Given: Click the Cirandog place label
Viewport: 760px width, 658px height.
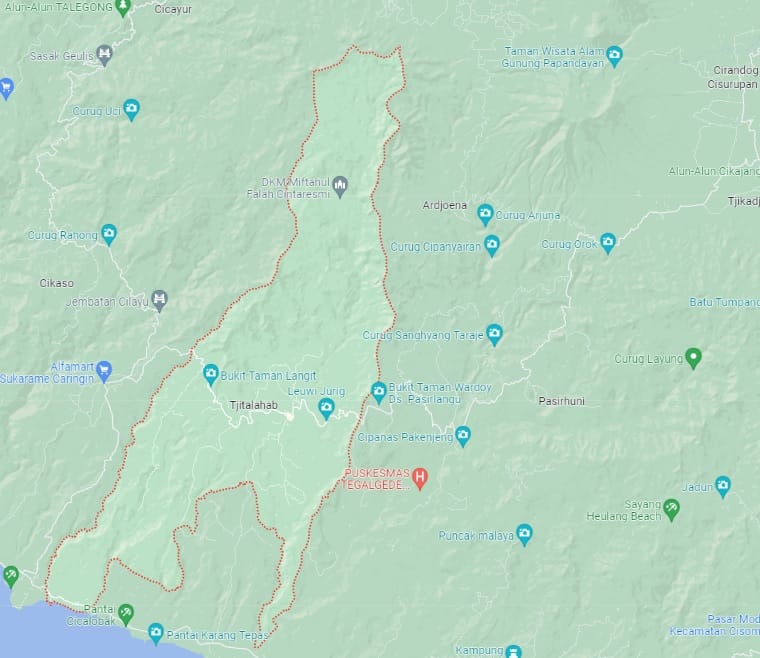Looking at the screenshot, I should (736, 70).
